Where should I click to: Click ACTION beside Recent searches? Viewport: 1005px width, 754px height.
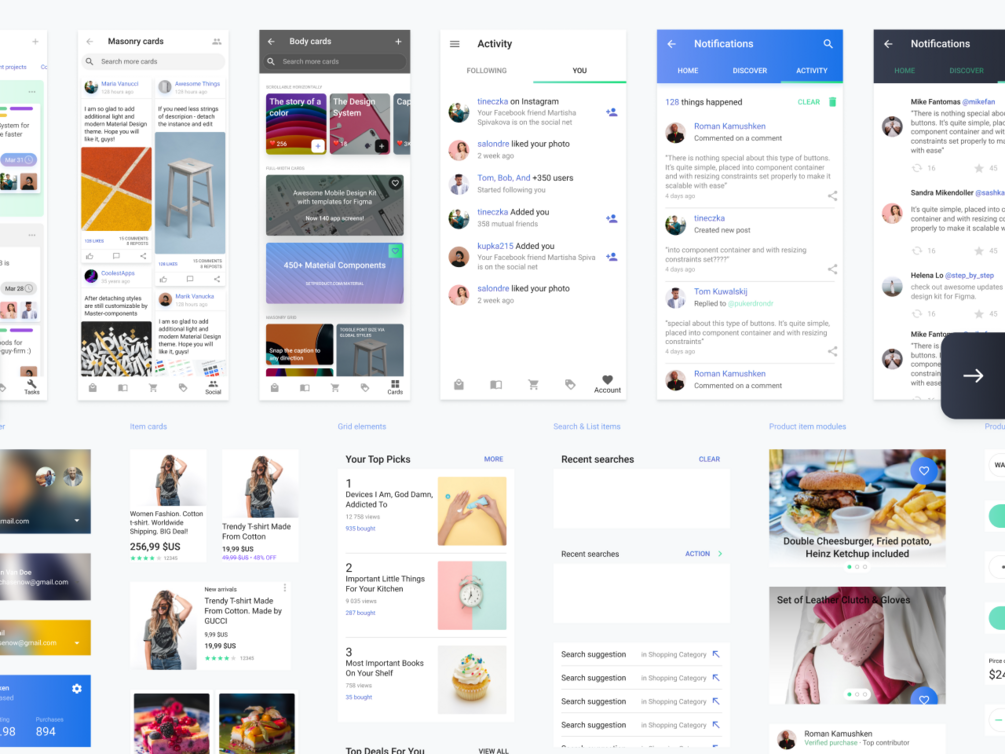tap(697, 553)
